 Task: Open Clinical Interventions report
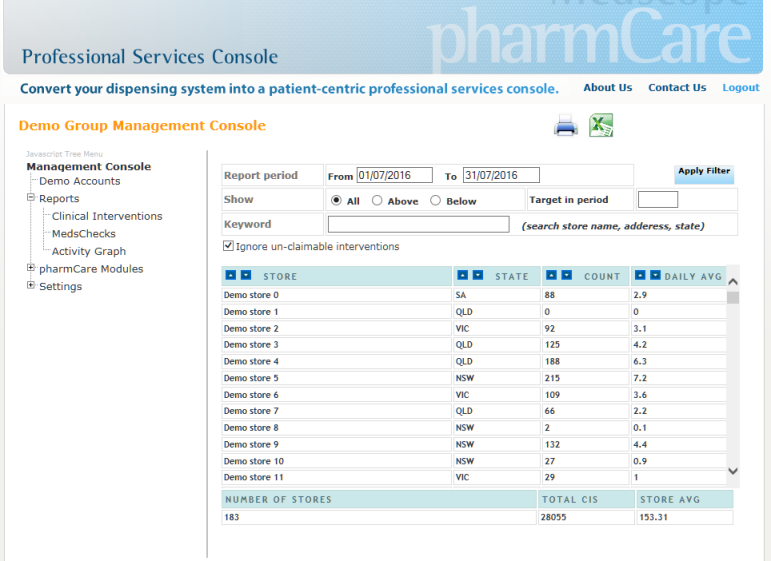[x=107, y=216]
